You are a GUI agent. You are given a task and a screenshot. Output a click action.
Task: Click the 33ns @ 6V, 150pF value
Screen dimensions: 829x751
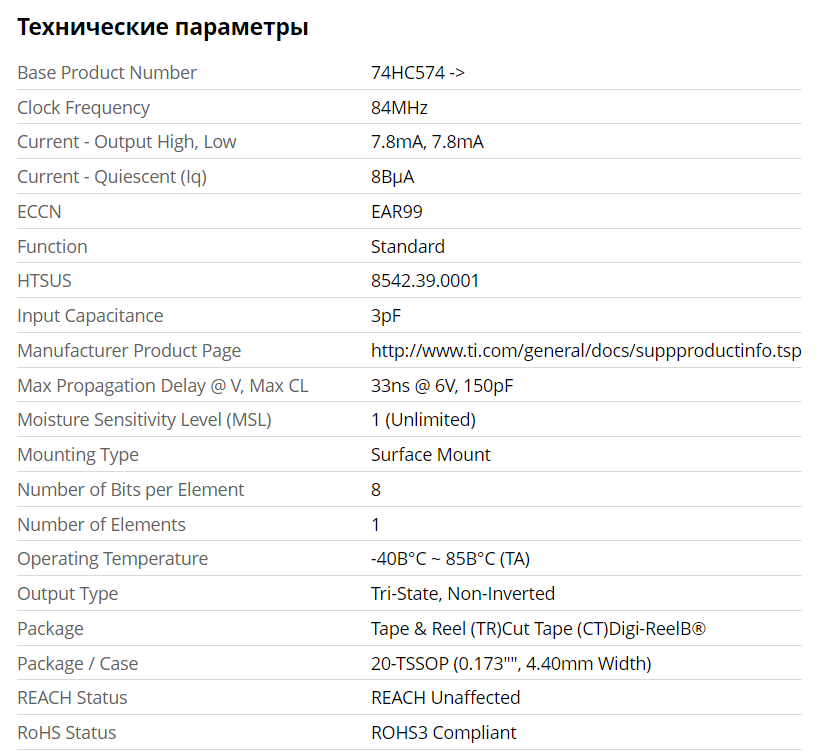click(442, 386)
